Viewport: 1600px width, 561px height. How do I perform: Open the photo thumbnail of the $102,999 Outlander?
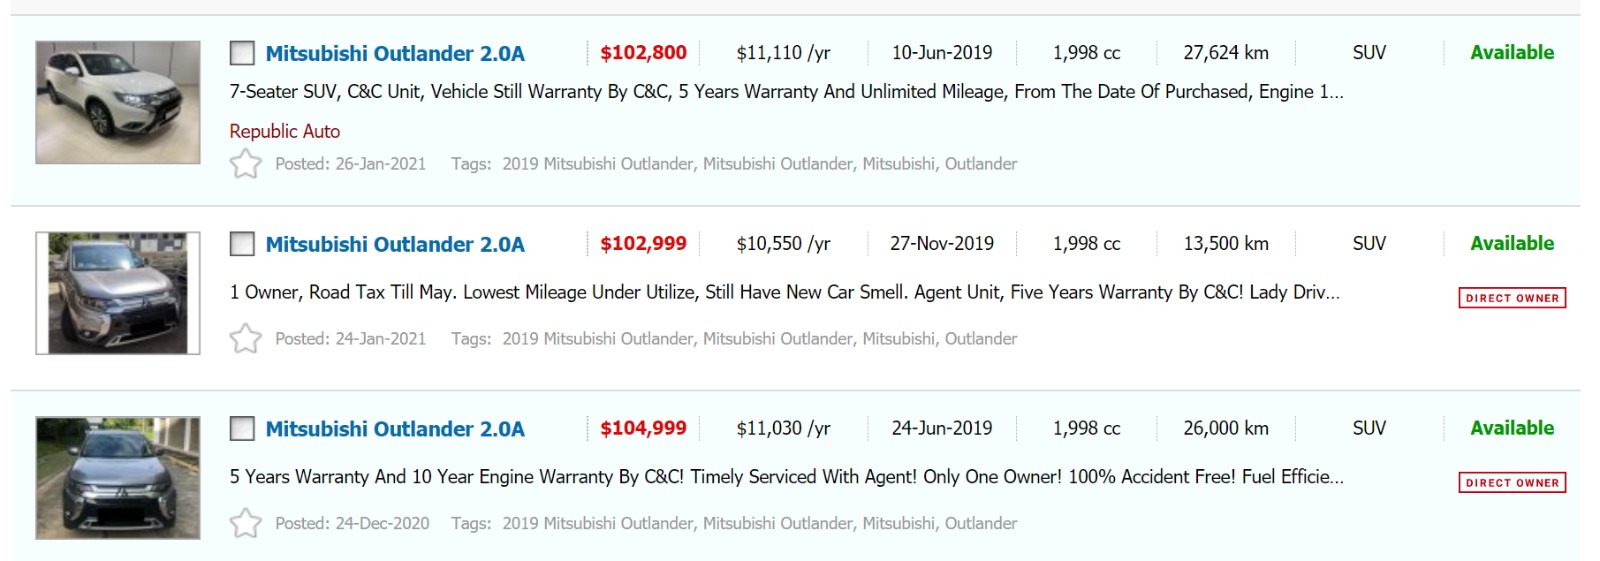click(x=118, y=293)
